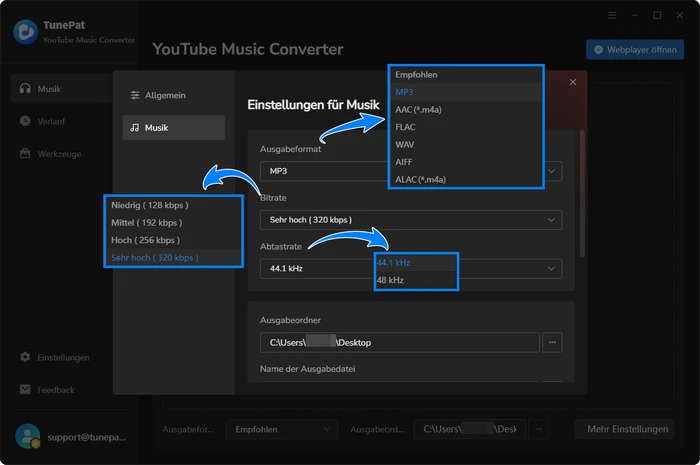Click the Ausgabeordner path field
Image resolution: width=700 pixels, height=465 pixels.
click(x=400, y=343)
